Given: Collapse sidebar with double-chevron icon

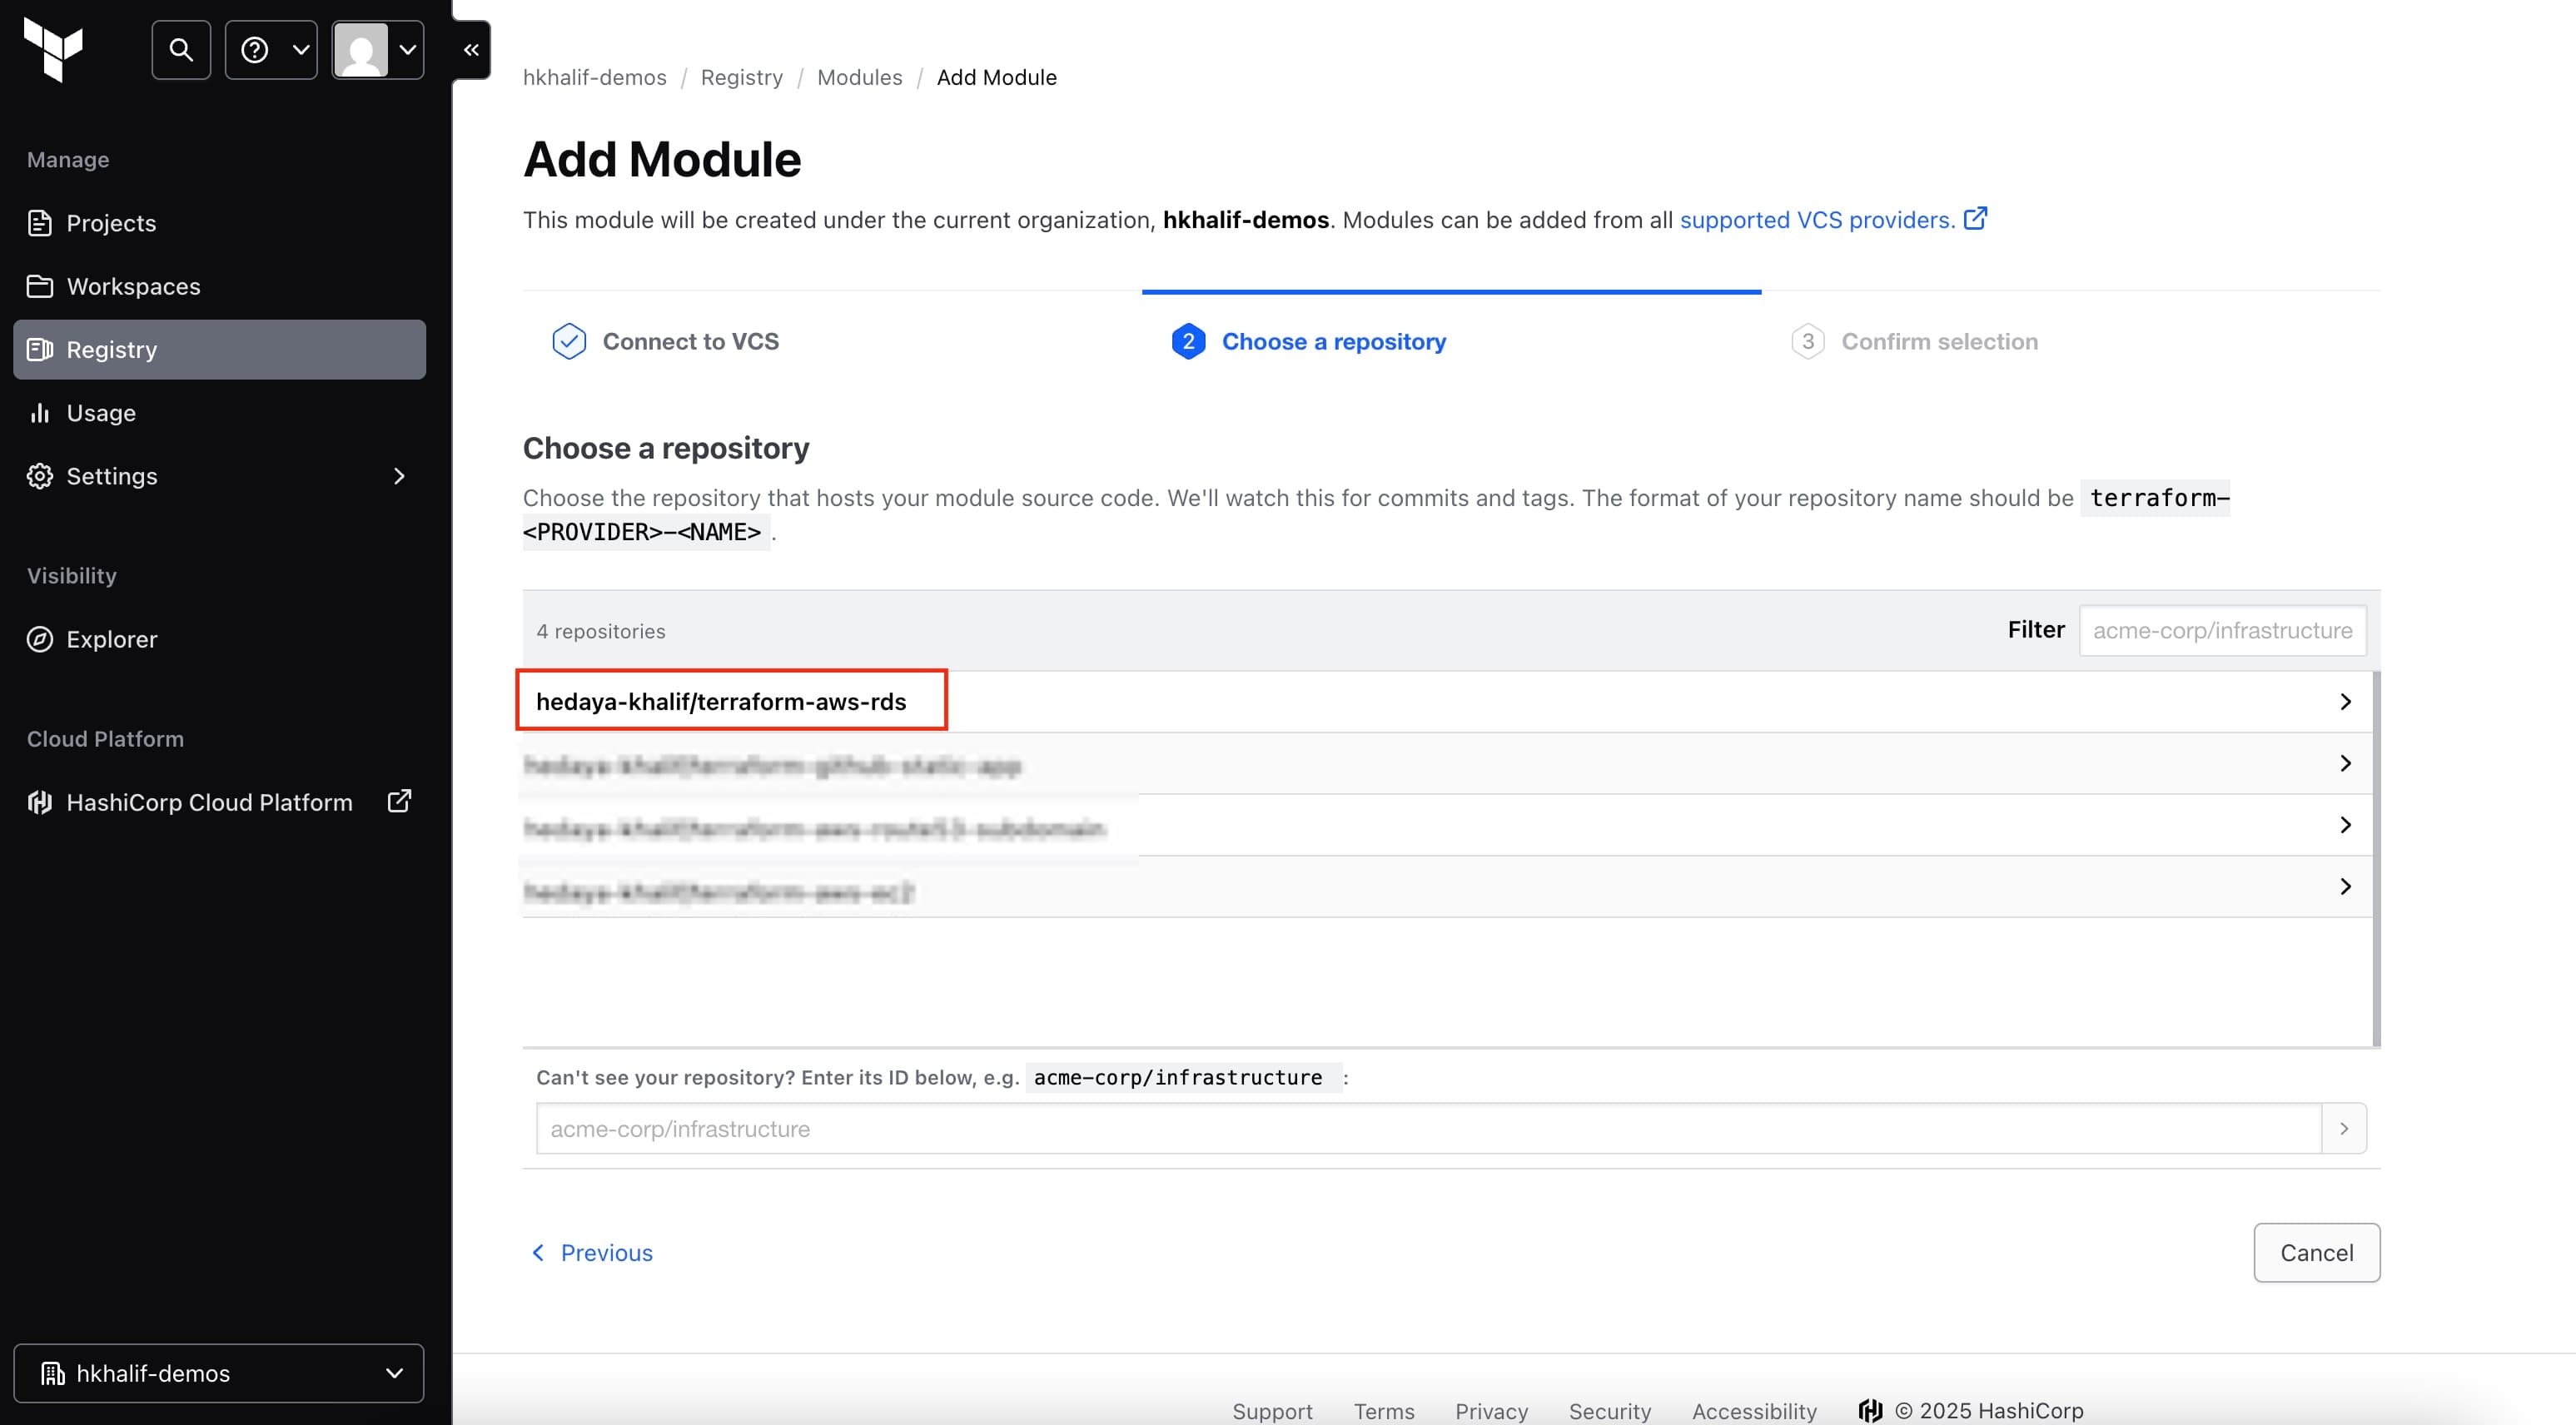Looking at the screenshot, I should [x=471, y=49].
